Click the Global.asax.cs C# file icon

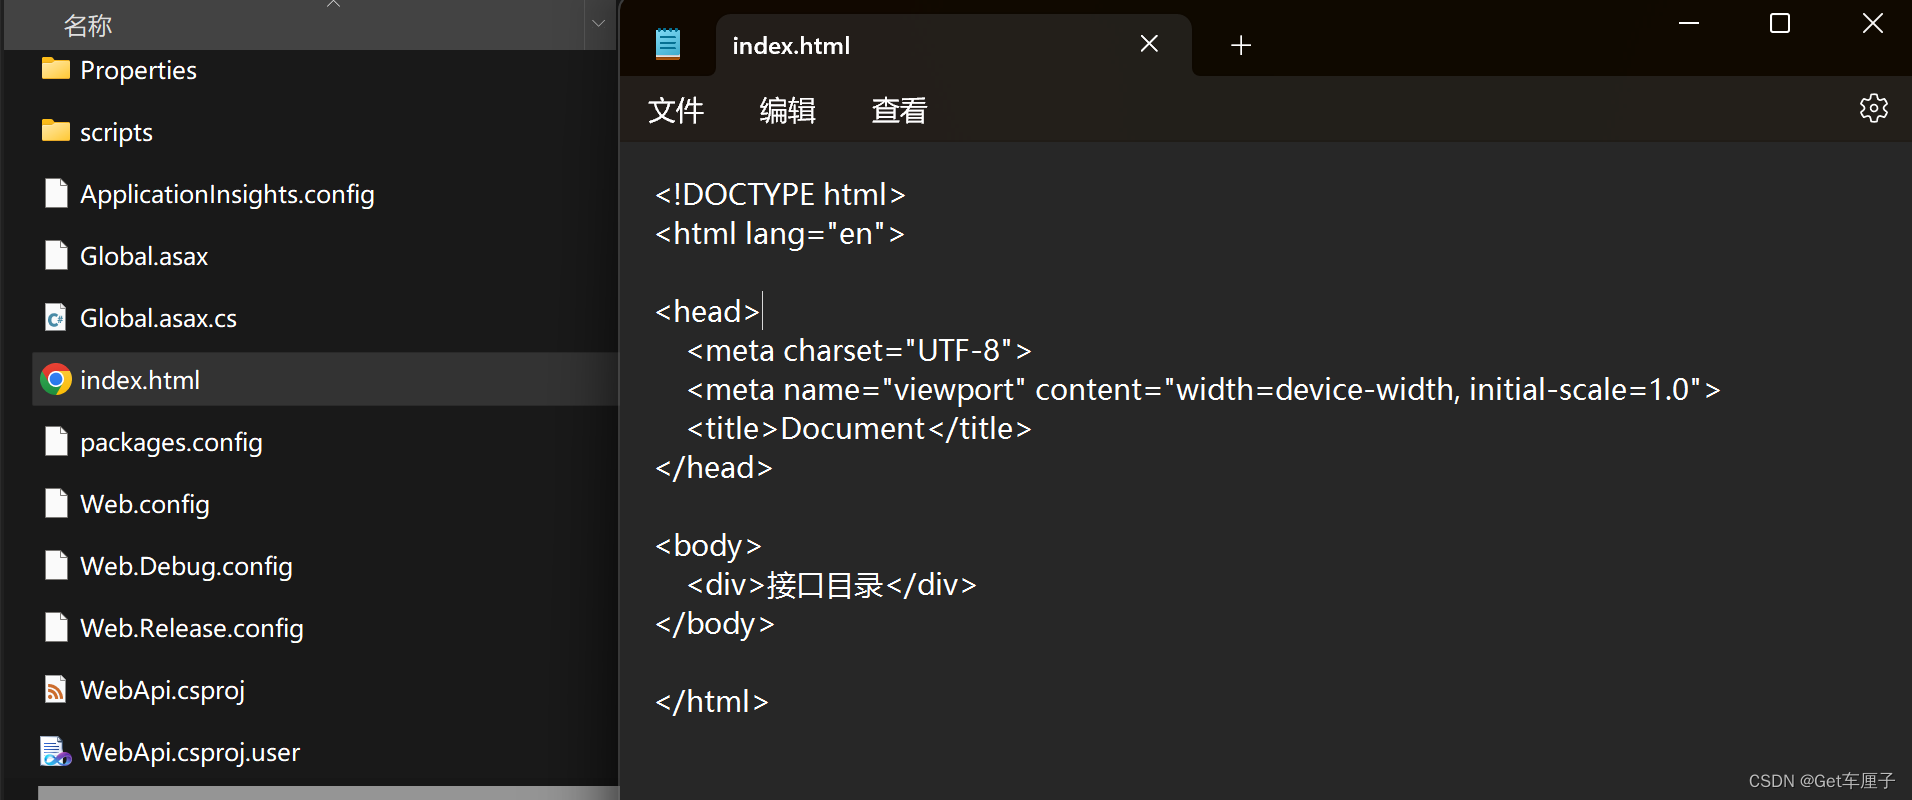(x=56, y=317)
